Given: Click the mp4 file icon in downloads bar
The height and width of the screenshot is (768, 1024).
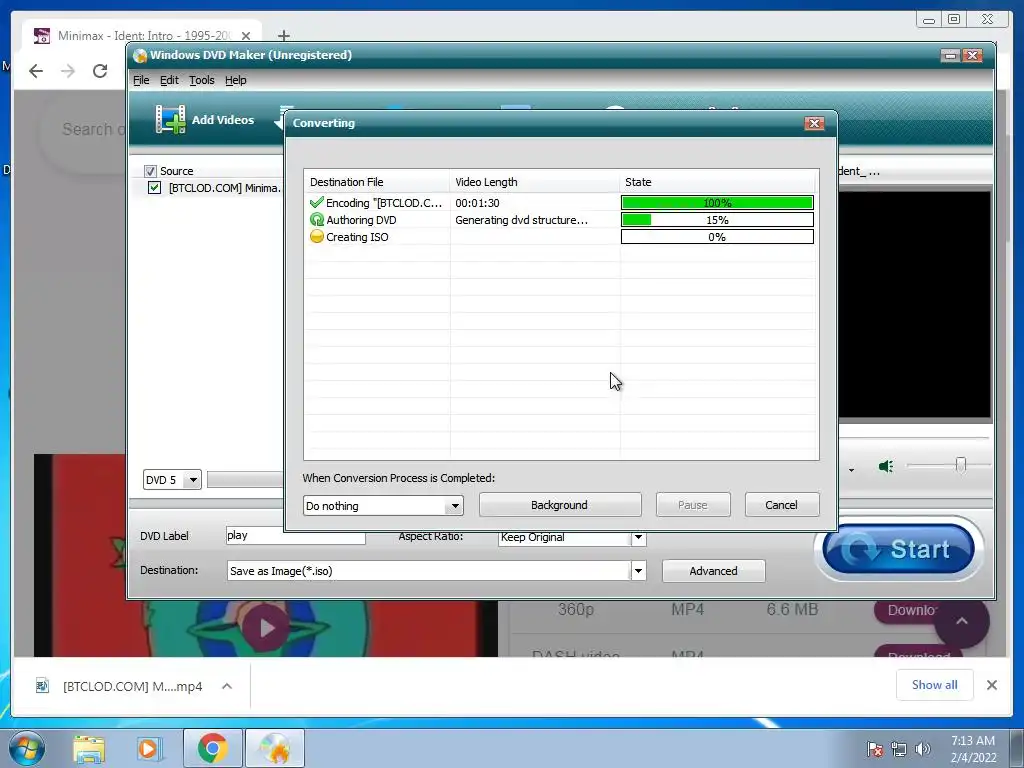Looking at the screenshot, I should coord(42,686).
